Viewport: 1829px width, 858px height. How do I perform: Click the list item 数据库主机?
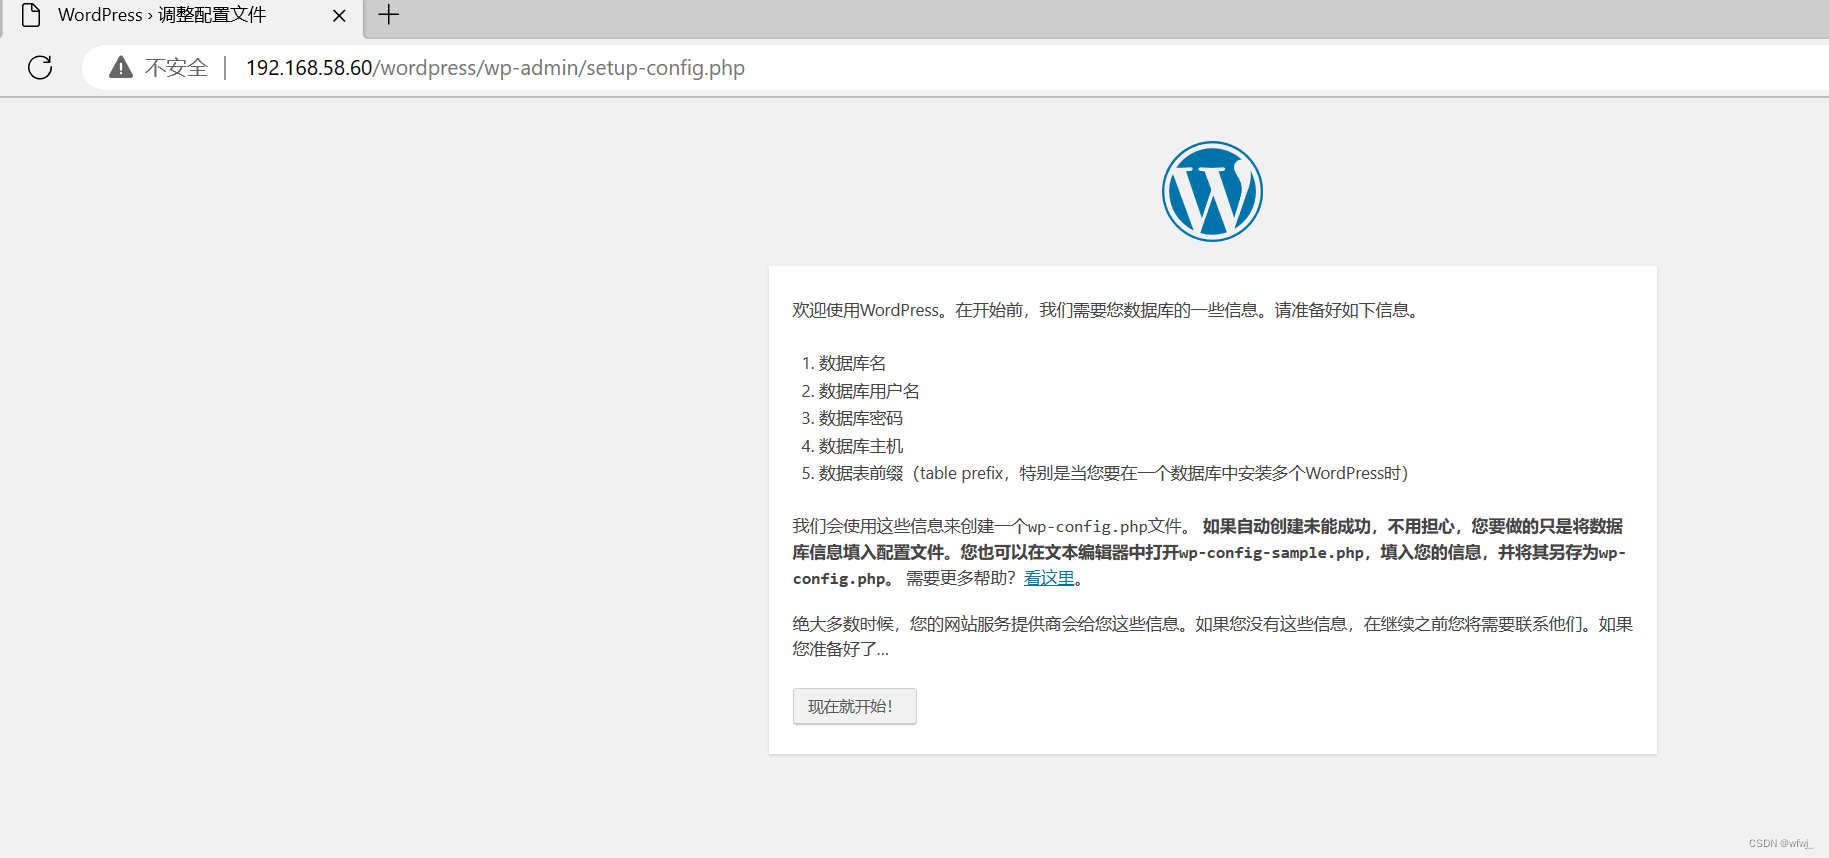(861, 446)
